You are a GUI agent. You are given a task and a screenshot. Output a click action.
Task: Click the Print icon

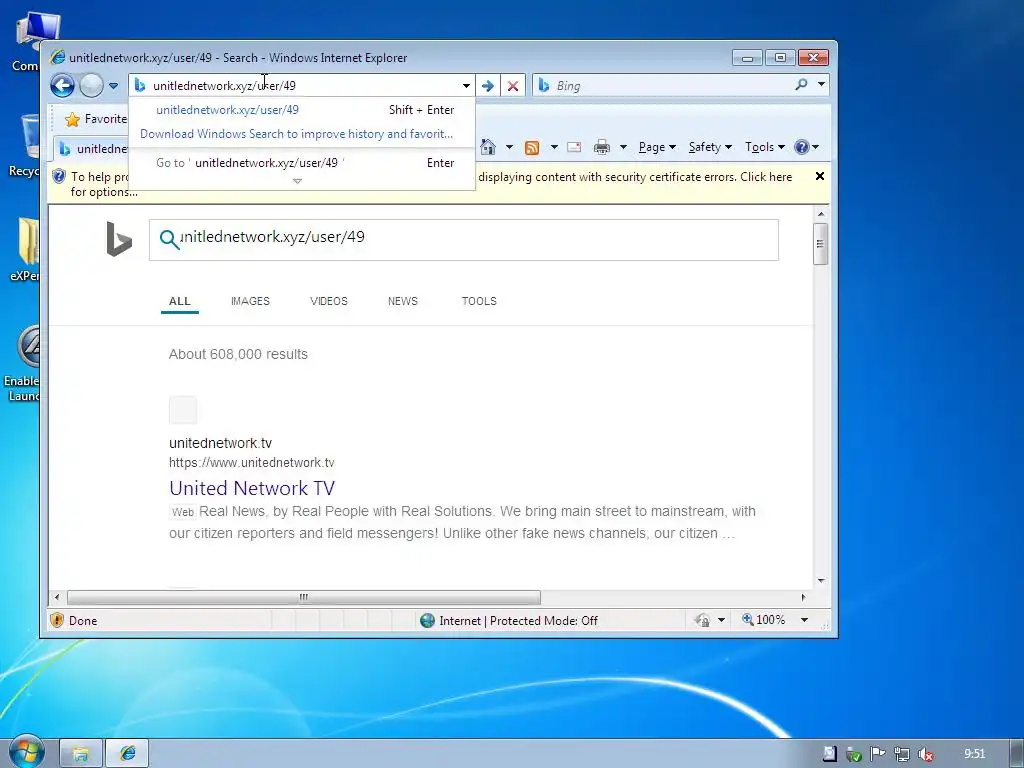601,147
